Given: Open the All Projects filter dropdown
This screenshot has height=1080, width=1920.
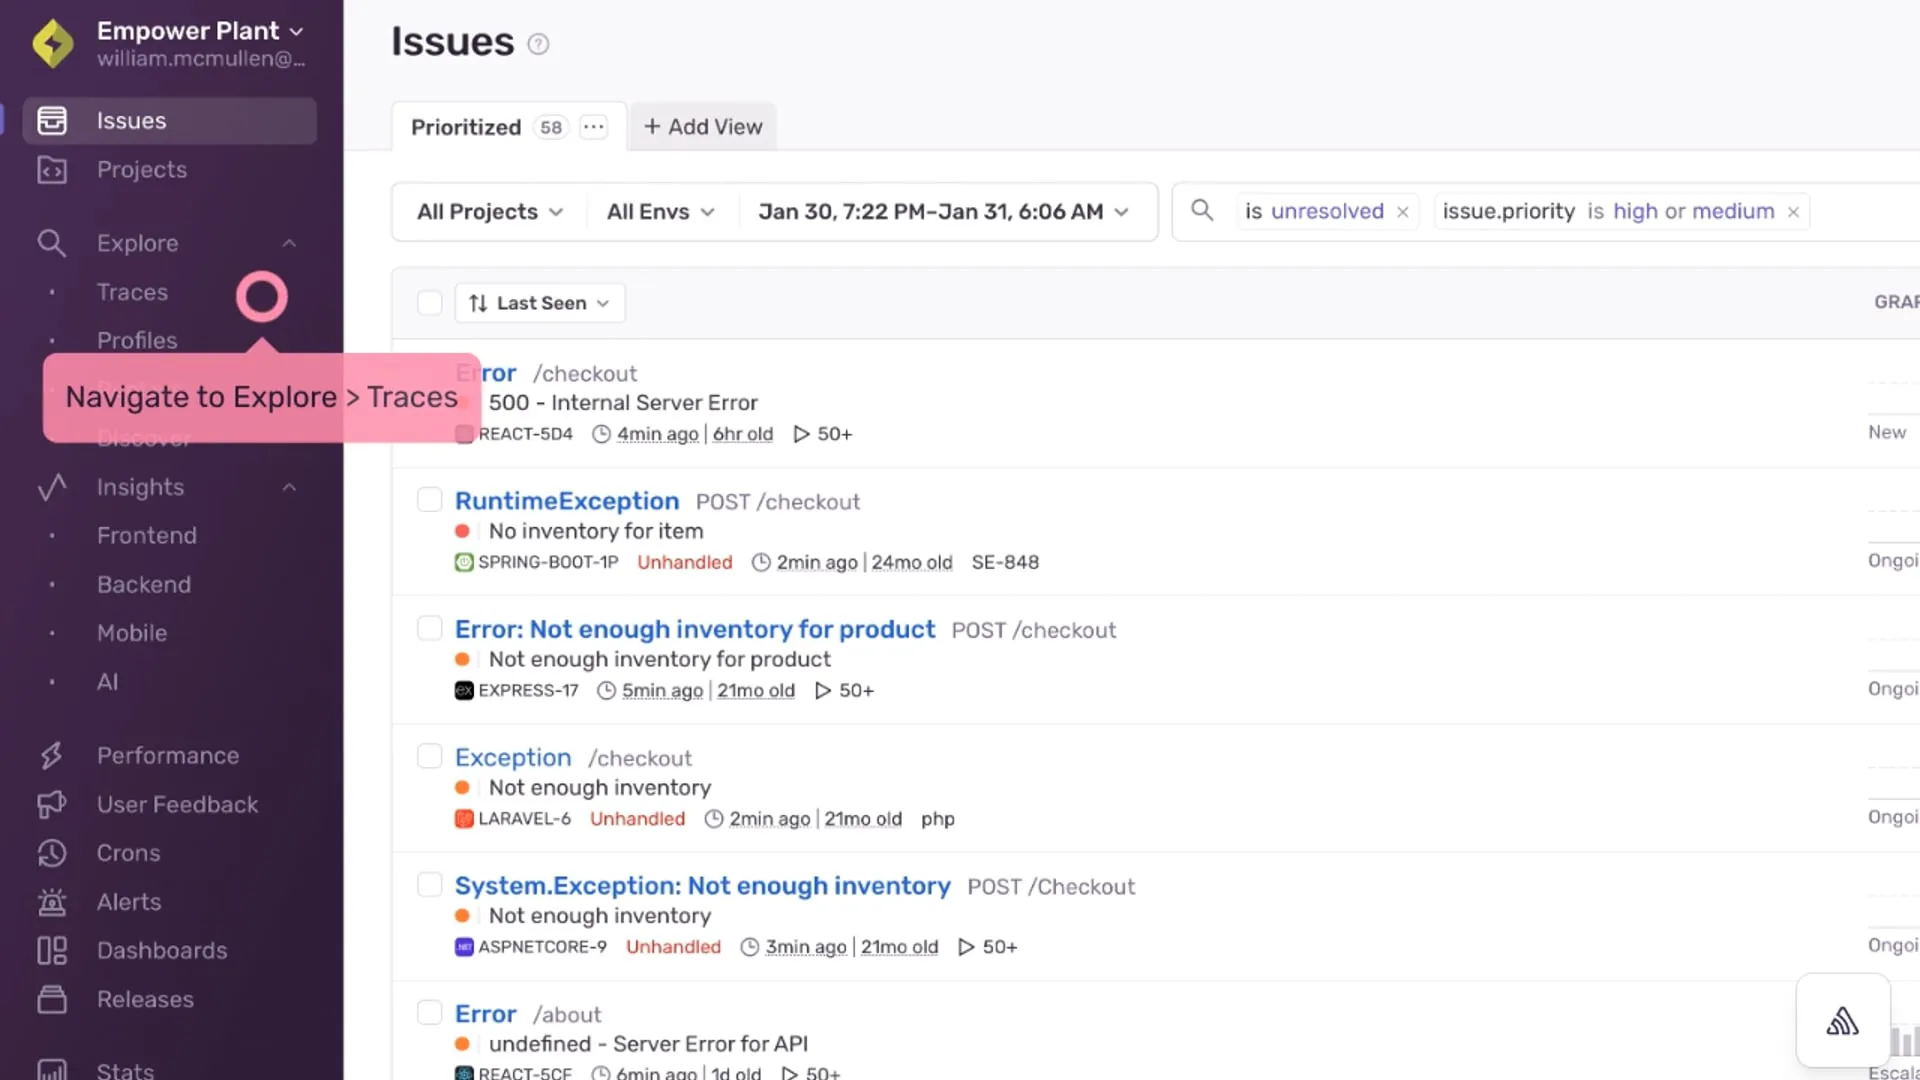Looking at the screenshot, I should (490, 212).
